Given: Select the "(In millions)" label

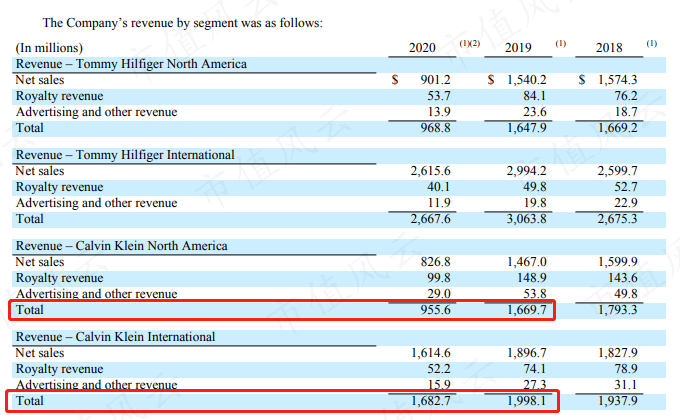Looking at the screenshot, I should coord(50,48).
